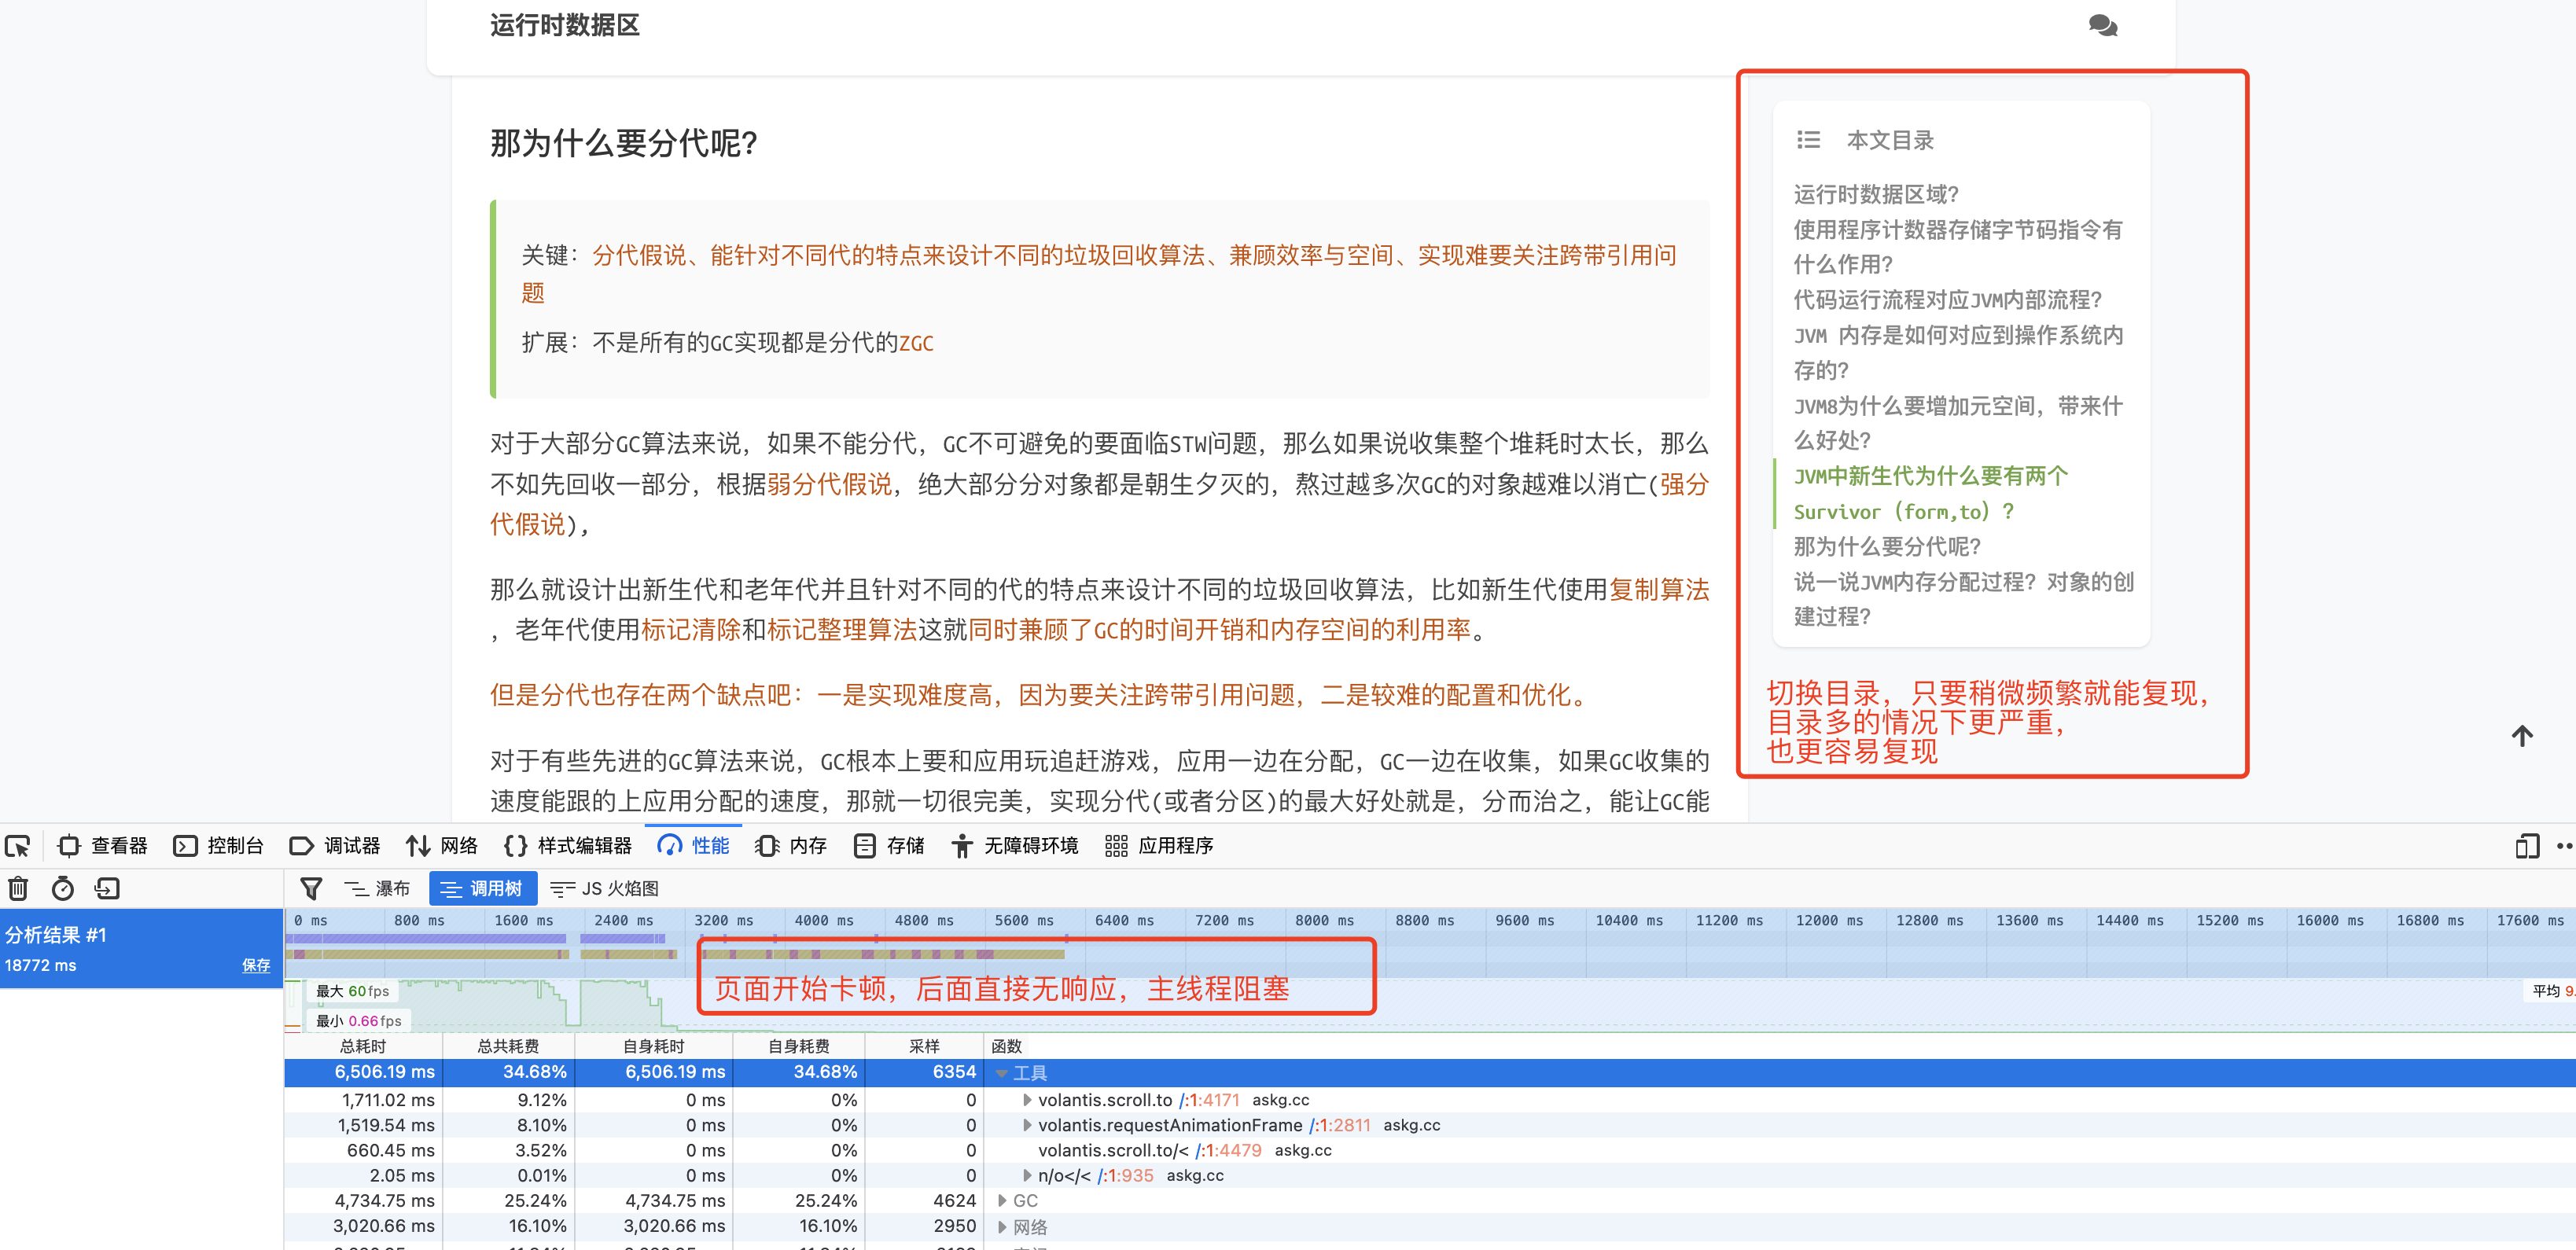Select 那为什么要分代呢 in the table of contents
This screenshot has width=2576, height=1250.
(1887, 546)
